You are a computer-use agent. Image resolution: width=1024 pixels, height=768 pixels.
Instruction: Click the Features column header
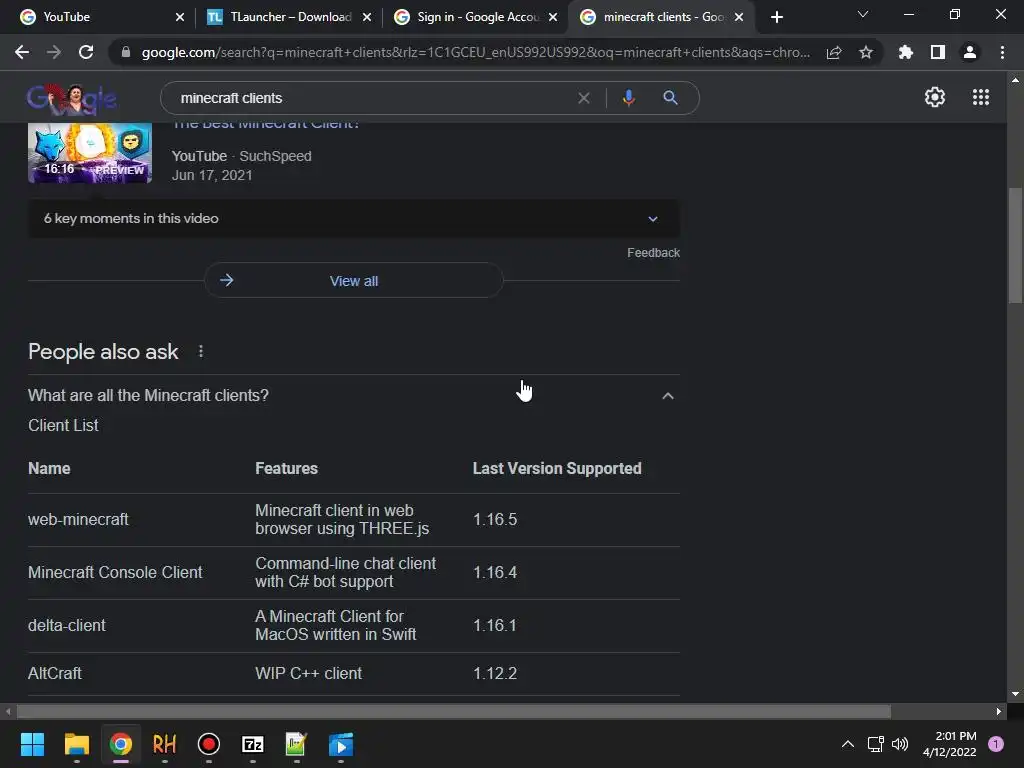[287, 468]
